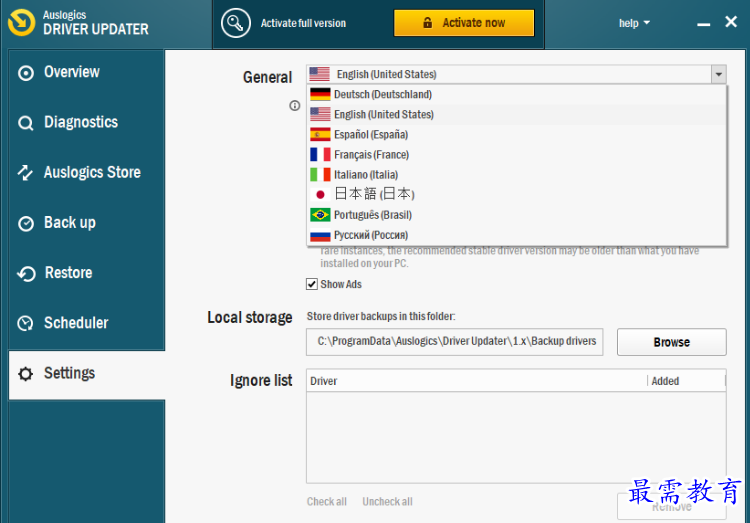Open the Diagnostics tab
This screenshot has height=523, width=750.
pos(87,123)
